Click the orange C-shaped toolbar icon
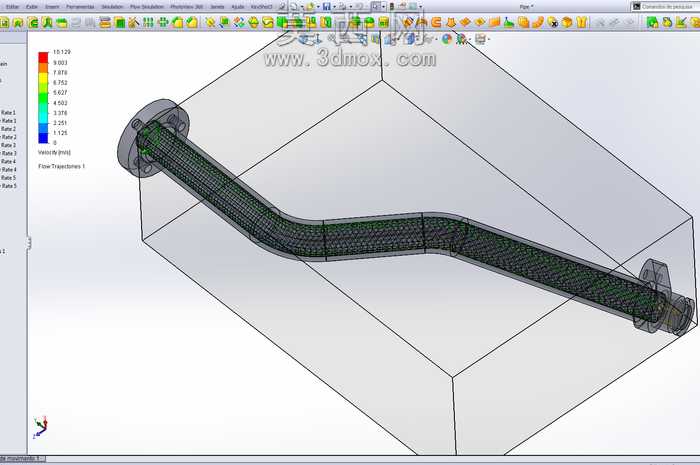 (x=437, y=22)
